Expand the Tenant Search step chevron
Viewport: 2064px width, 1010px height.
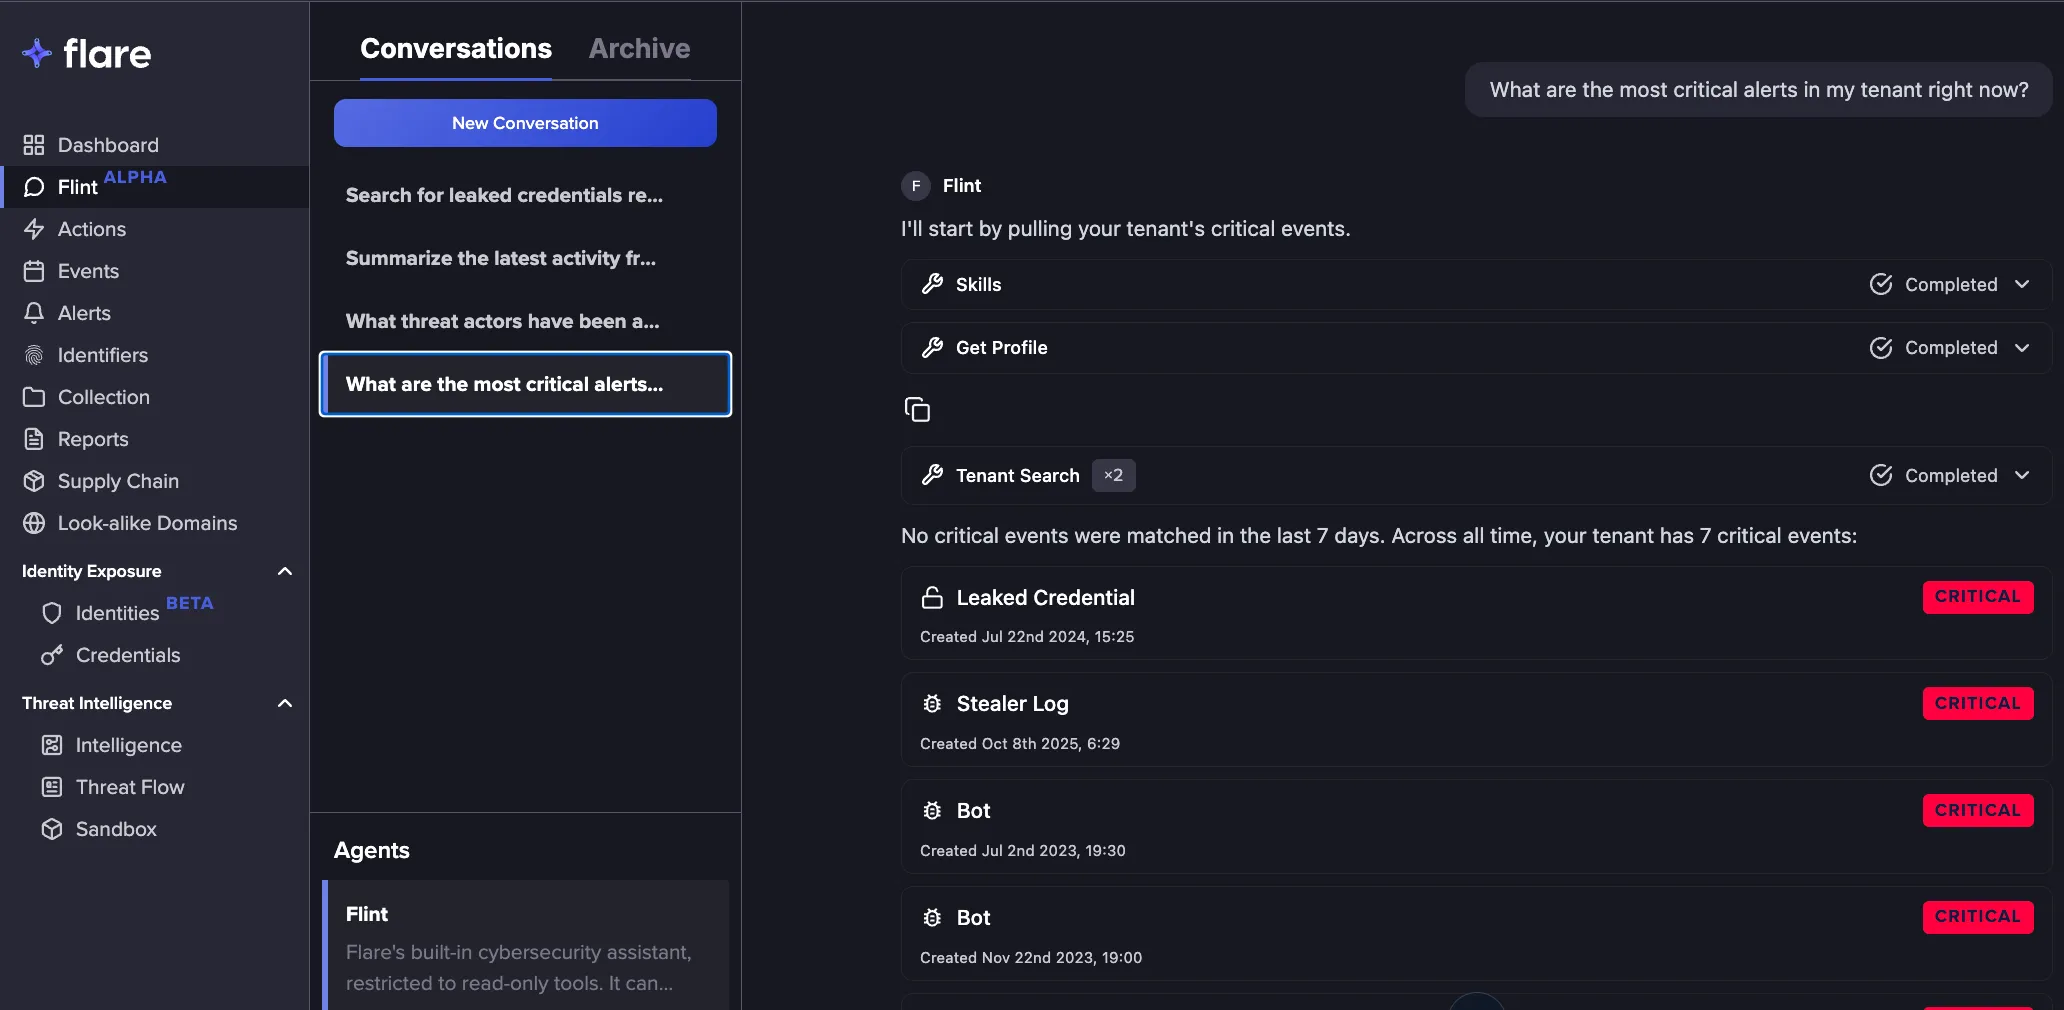coord(2022,475)
